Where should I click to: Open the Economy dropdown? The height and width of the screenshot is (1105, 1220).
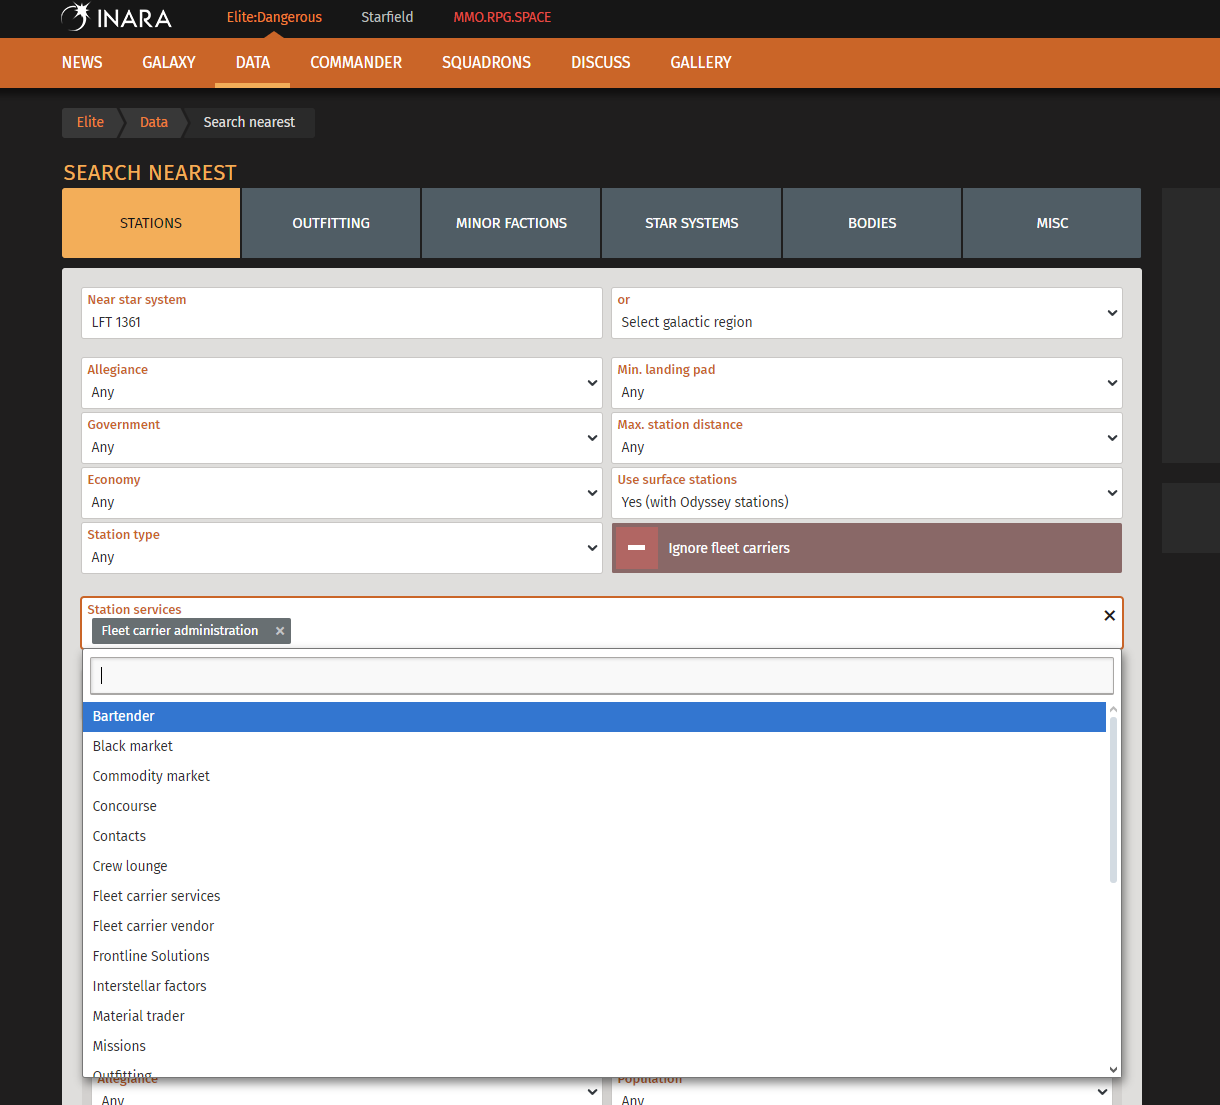pos(342,493)
